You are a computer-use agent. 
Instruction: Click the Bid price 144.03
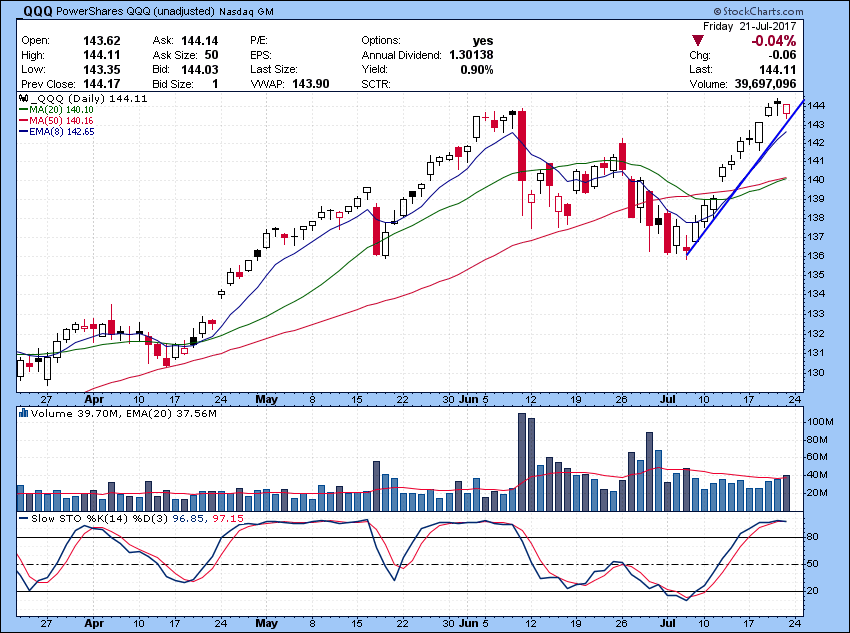click(x=200, y=69)
